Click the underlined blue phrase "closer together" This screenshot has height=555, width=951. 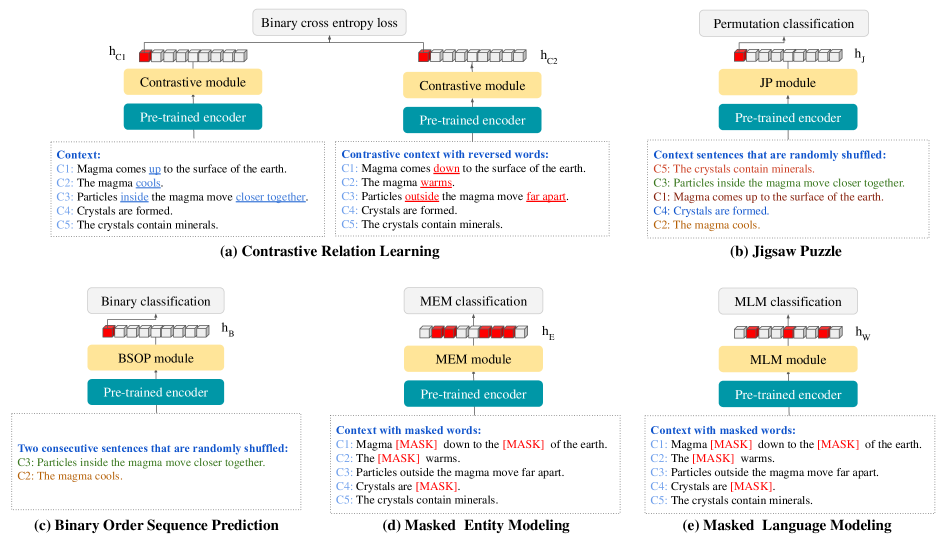pyautogui.click(x=271, y=197)
